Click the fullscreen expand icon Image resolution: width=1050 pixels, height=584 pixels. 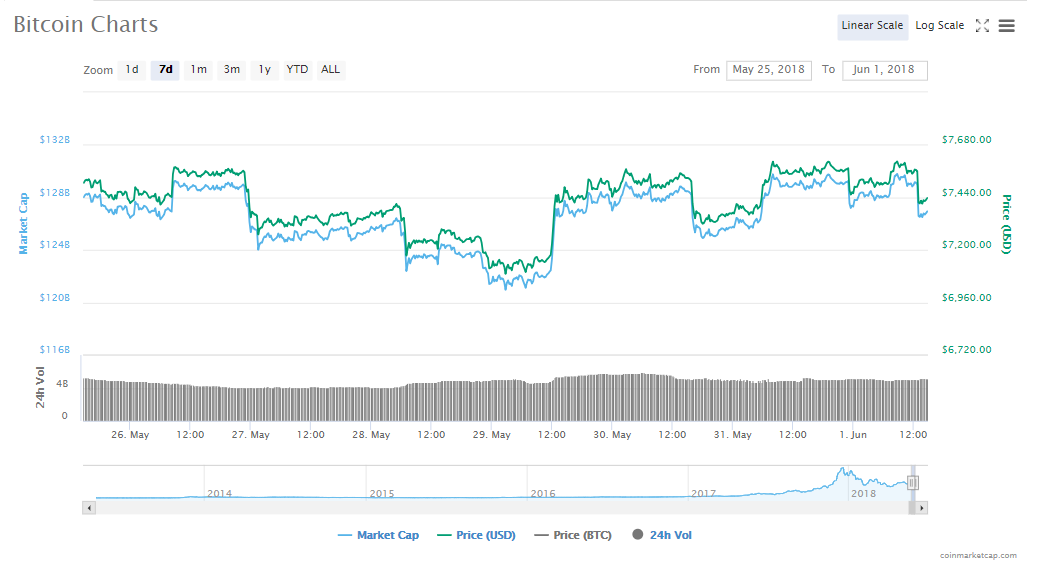(x=984, y=25)
